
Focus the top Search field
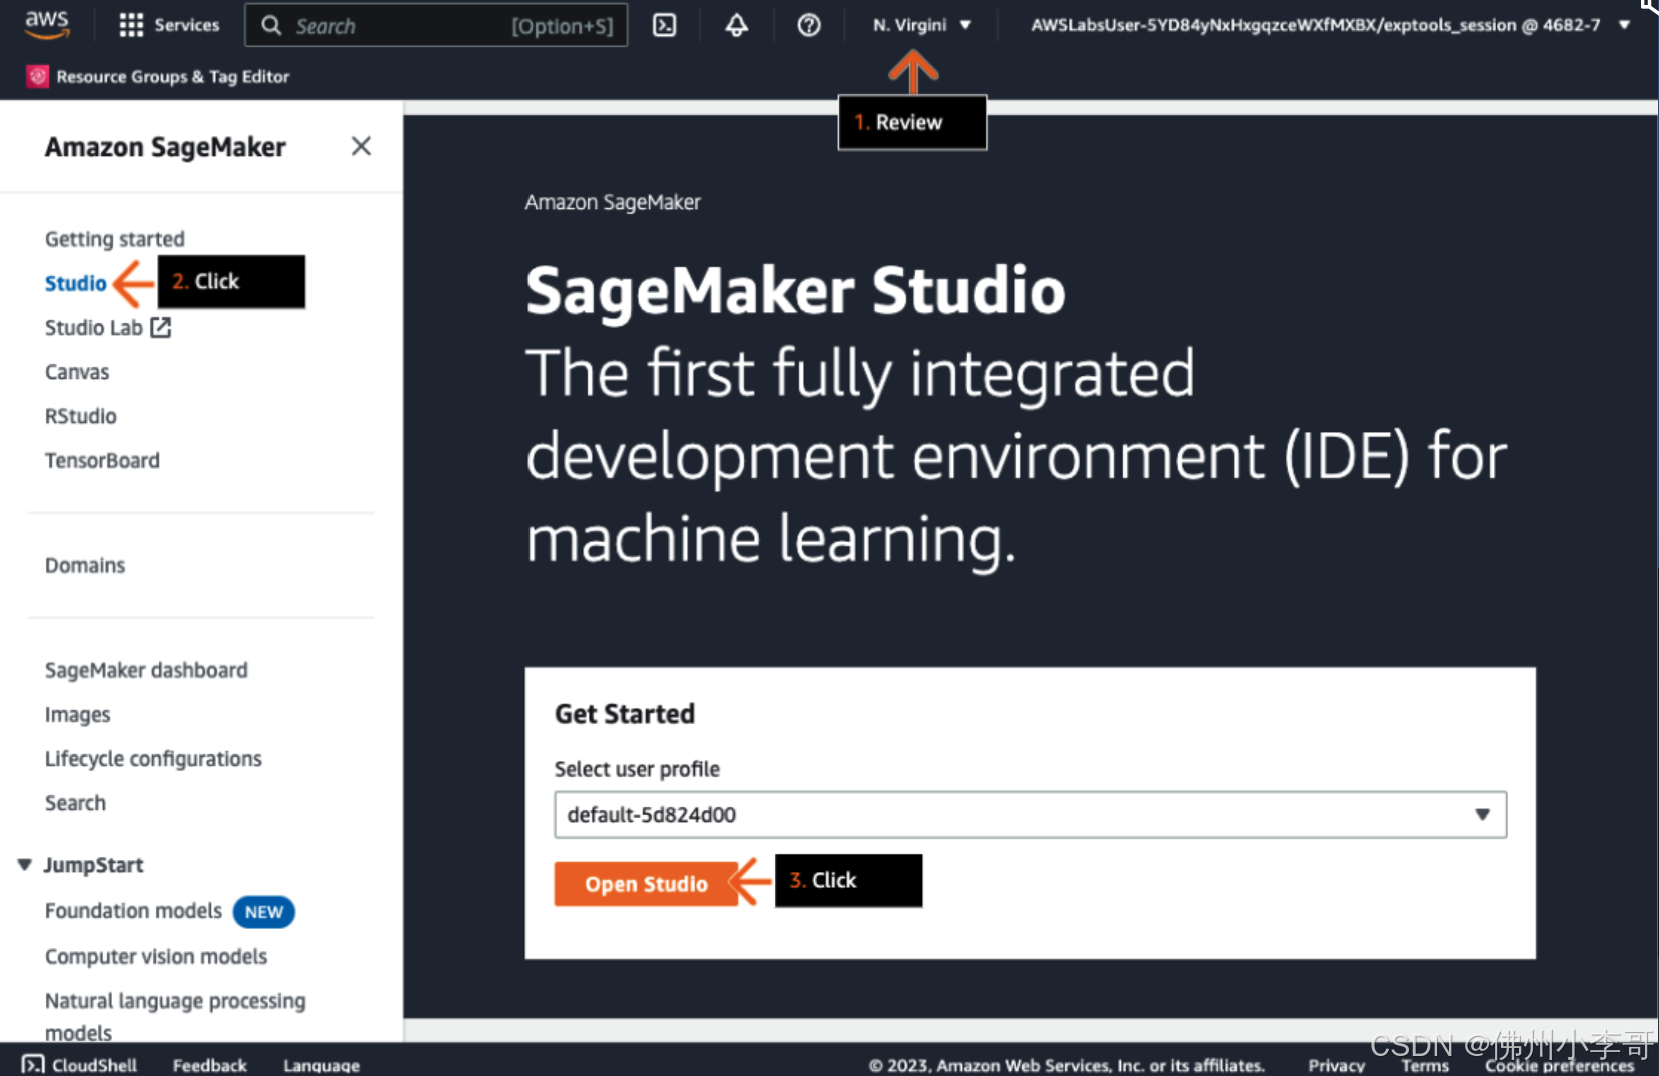(x=436, y=25)
